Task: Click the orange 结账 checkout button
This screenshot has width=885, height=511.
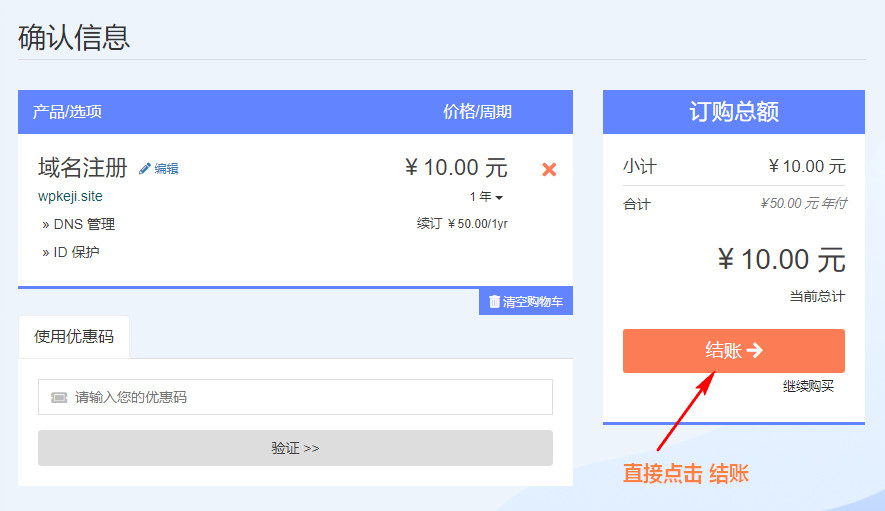Action: coord(733,351)
